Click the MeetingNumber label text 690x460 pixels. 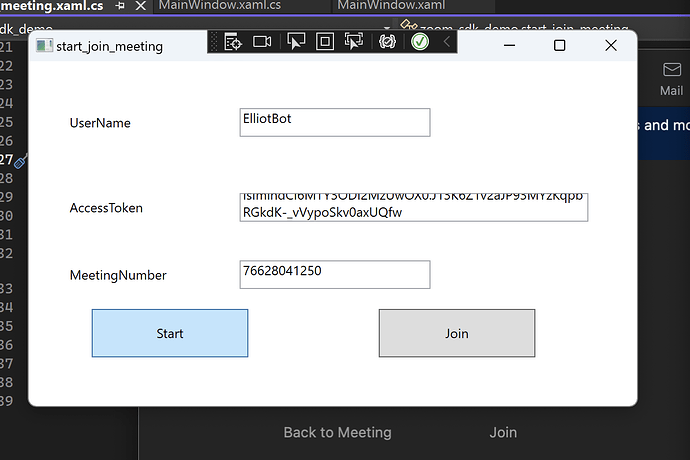coord(118,275)
